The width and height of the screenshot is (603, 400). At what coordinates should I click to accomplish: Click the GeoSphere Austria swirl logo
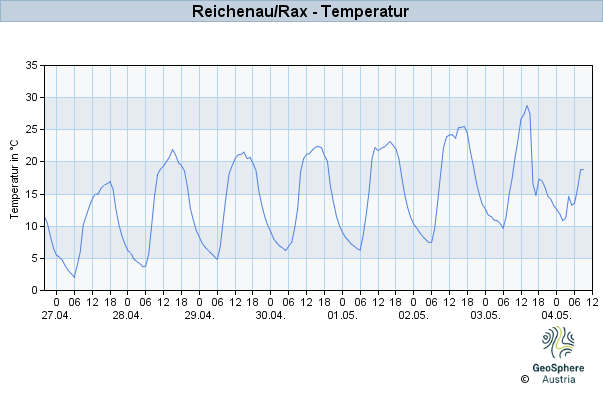pos(558,342)
